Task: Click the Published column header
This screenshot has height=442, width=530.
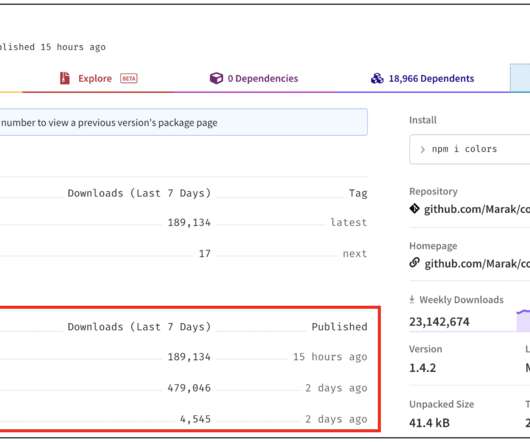Action: pyautogui.click(x=339, y=327)
